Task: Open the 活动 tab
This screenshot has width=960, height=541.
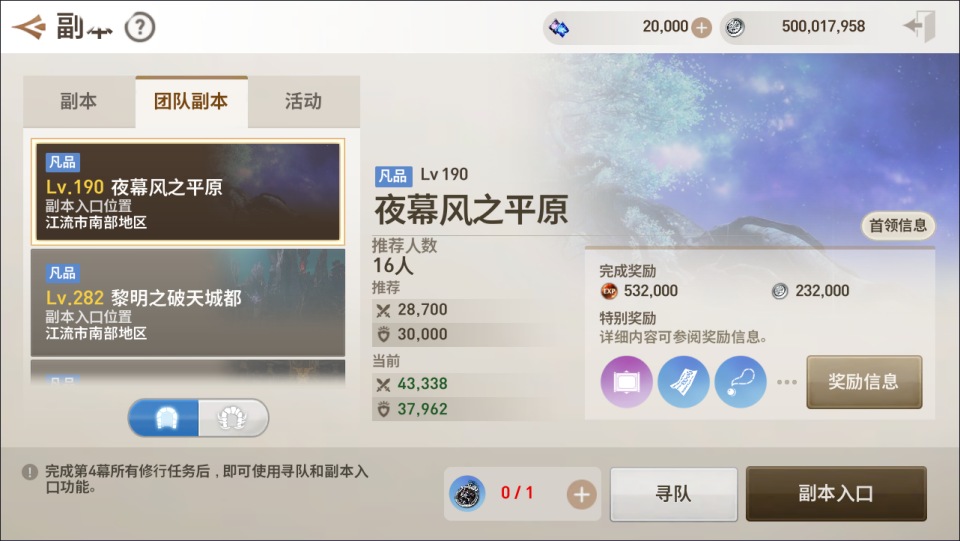Action: click(x=304, y=102)
